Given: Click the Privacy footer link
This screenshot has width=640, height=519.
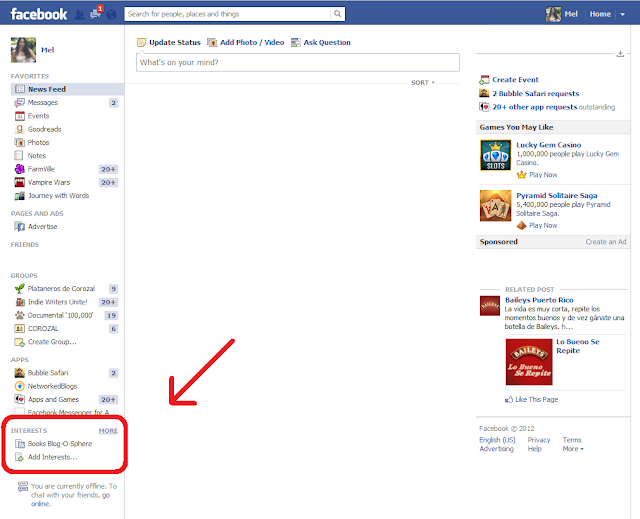Looking at the screenshot, I should 539,440.
